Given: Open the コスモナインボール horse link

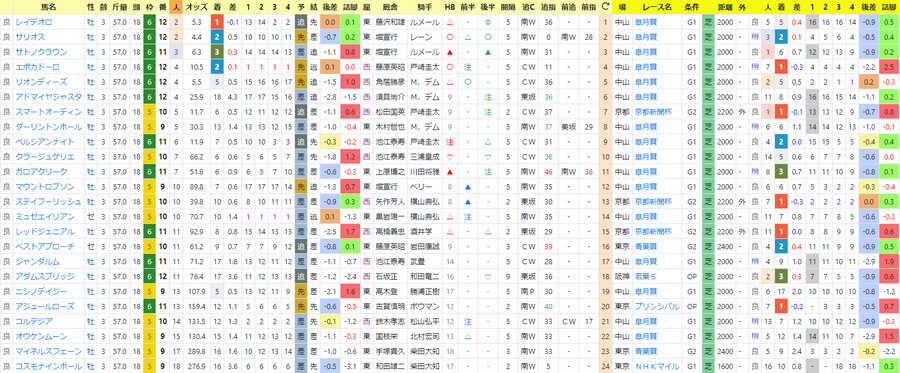Looking at the screenshot, I should tap(49, 366).
